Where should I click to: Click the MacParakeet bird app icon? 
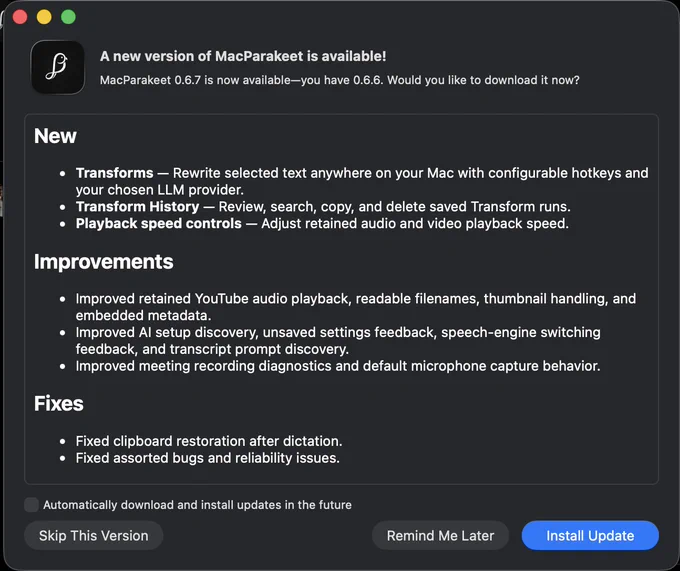[x=58, y=68]
